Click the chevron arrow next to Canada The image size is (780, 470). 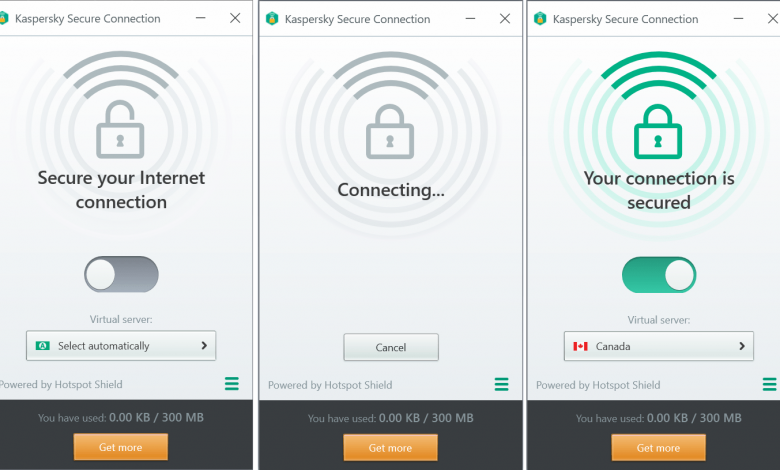[x=742, y=346]
